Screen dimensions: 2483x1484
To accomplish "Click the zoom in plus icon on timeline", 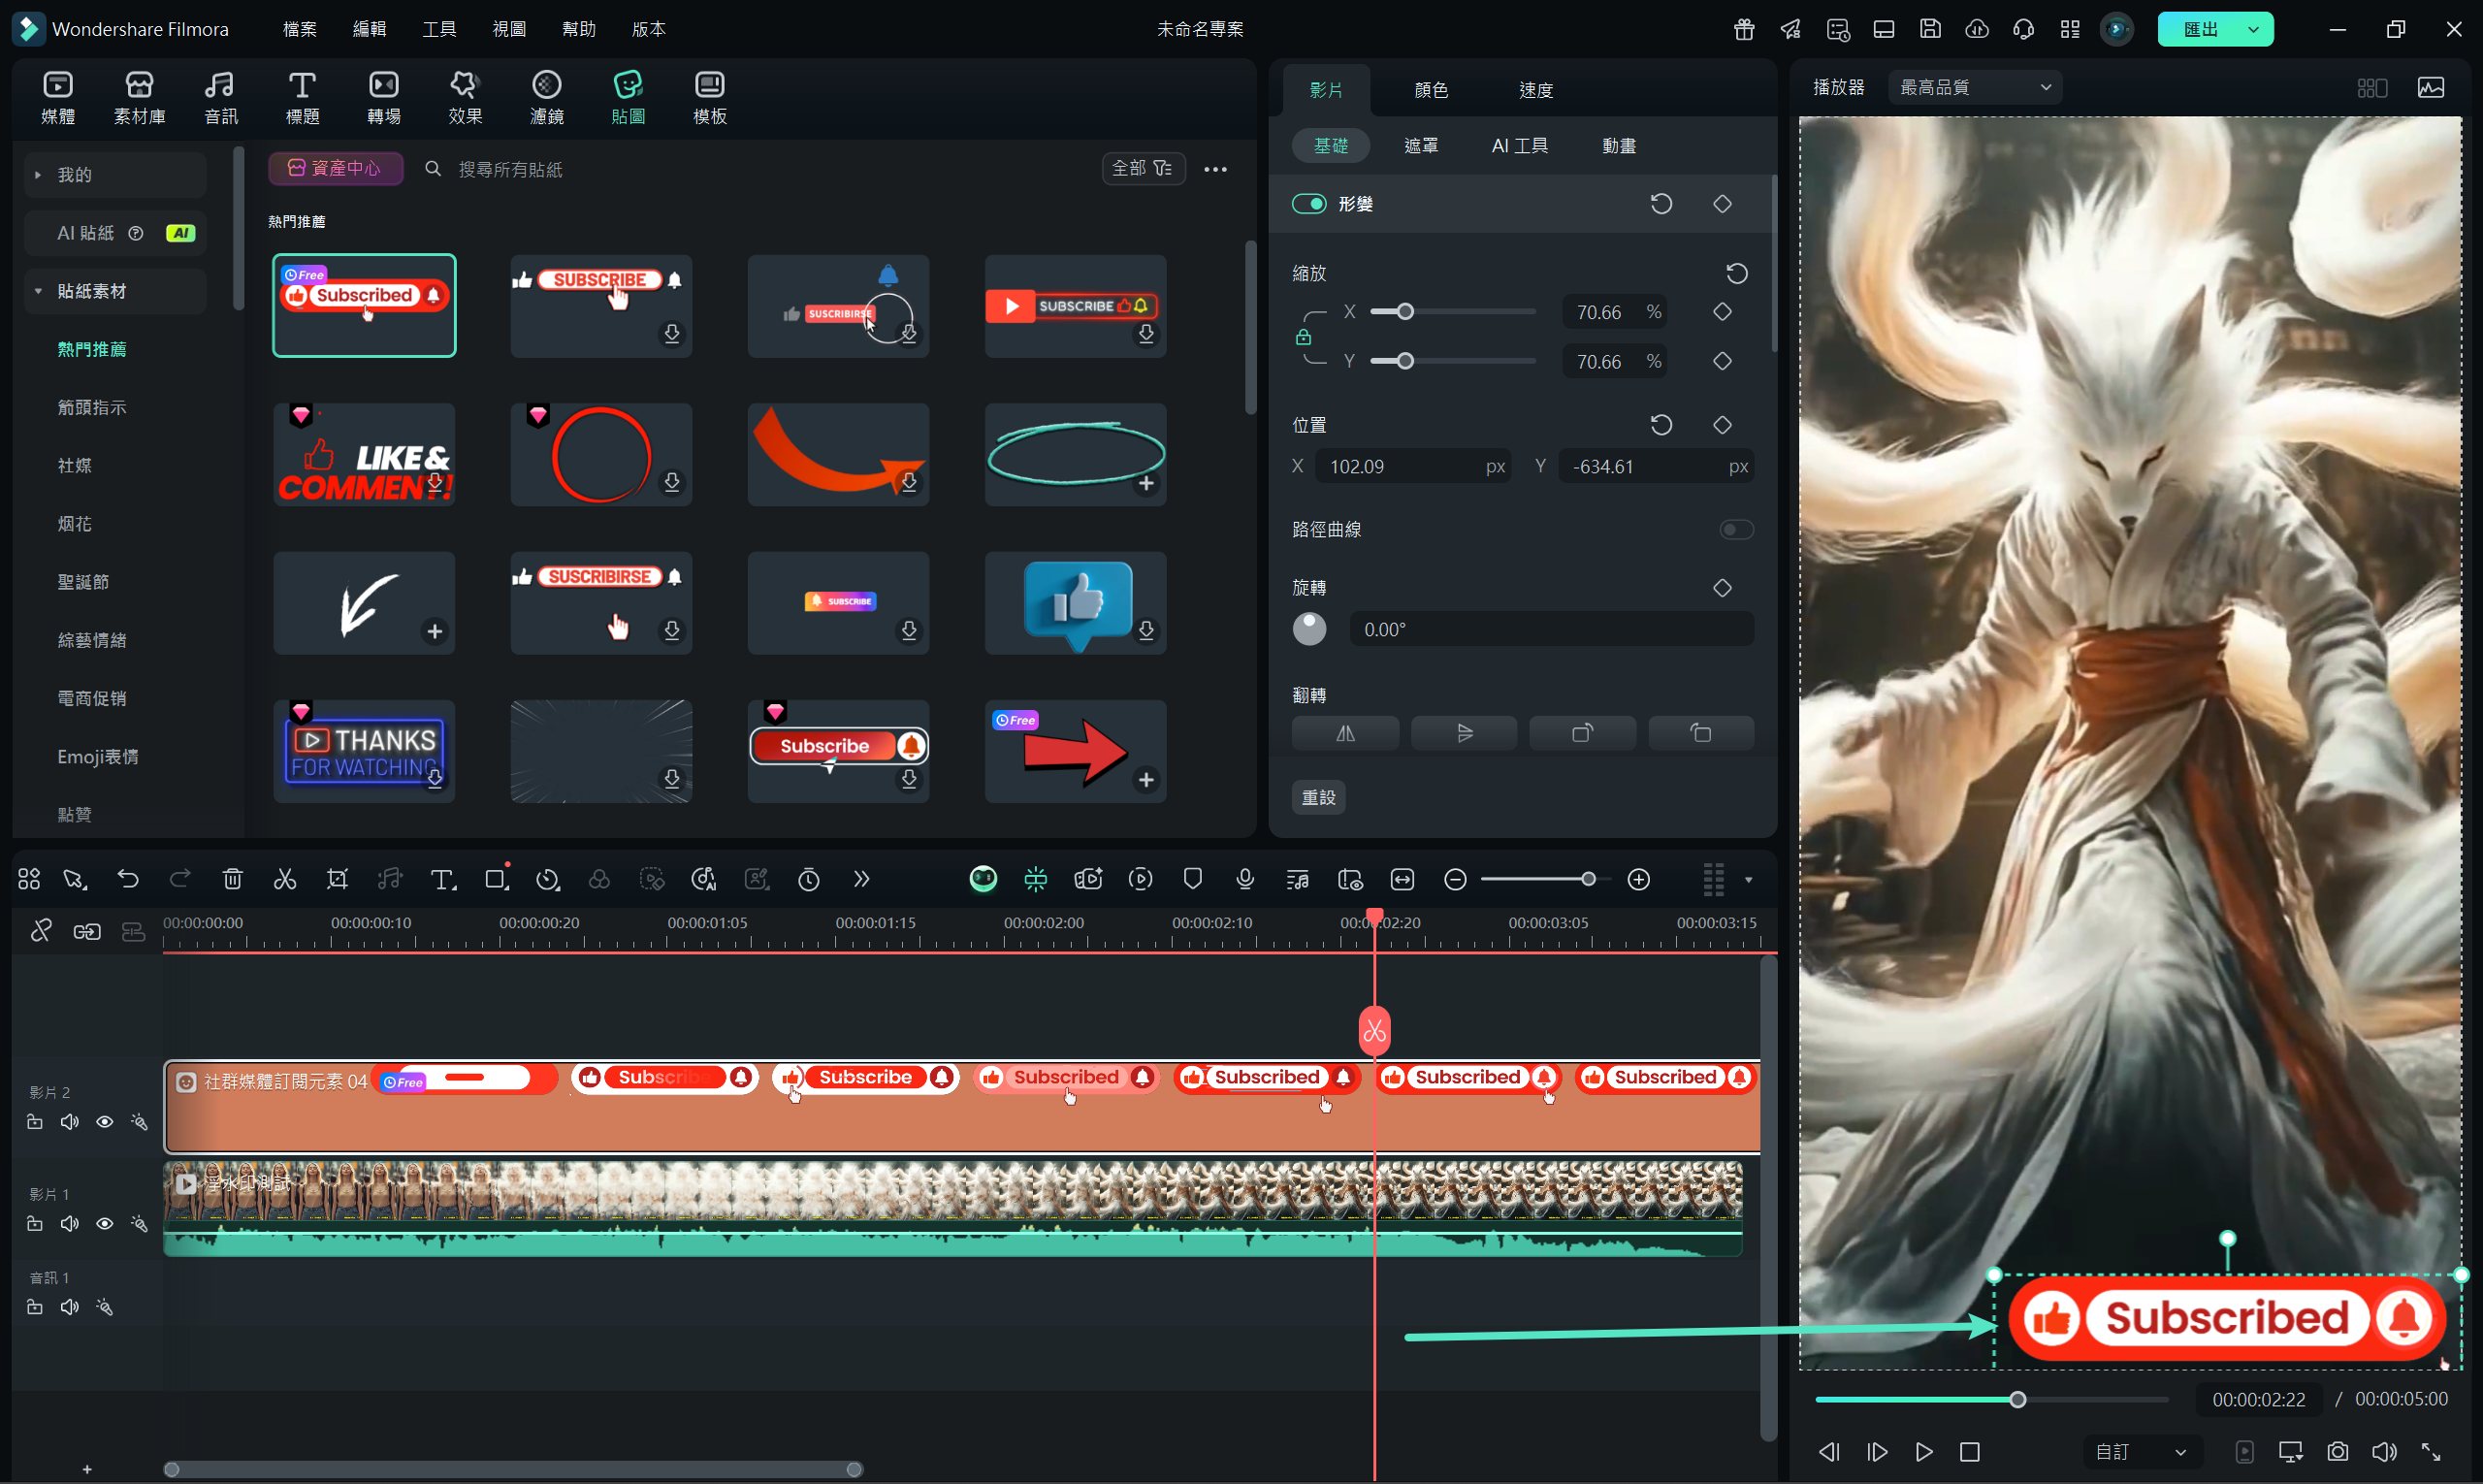I will (x=1639, y=879).
